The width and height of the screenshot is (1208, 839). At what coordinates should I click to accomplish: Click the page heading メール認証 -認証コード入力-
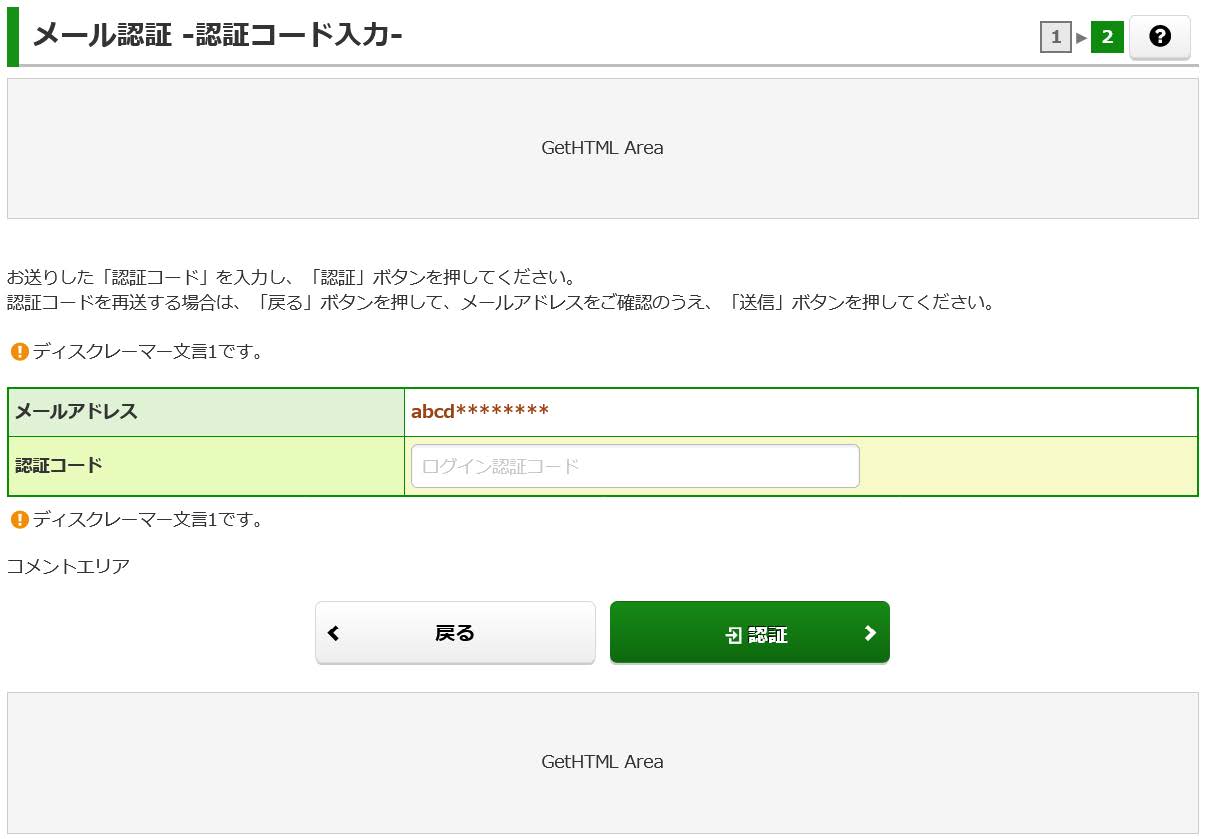[x=218, y=36]
